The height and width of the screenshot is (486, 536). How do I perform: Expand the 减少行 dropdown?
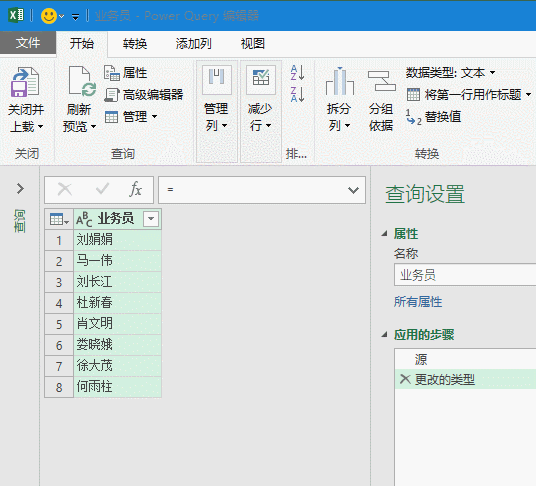pos(268,126)
